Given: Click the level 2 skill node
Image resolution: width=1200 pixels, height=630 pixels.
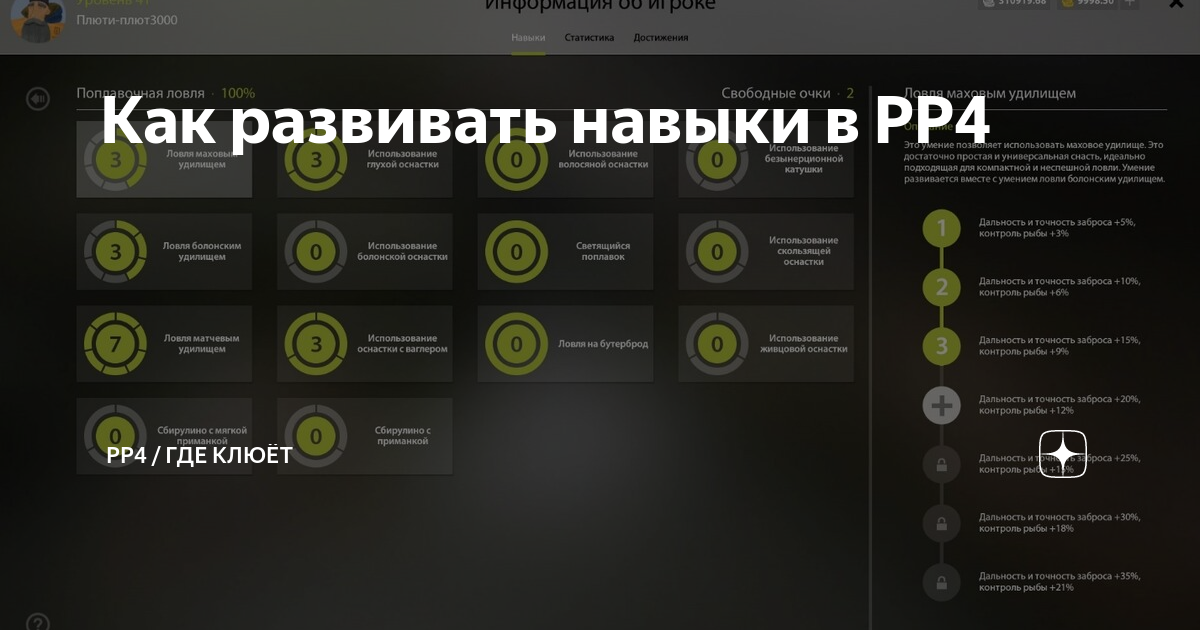Looking at the screenshot, I should click(941, 288).
